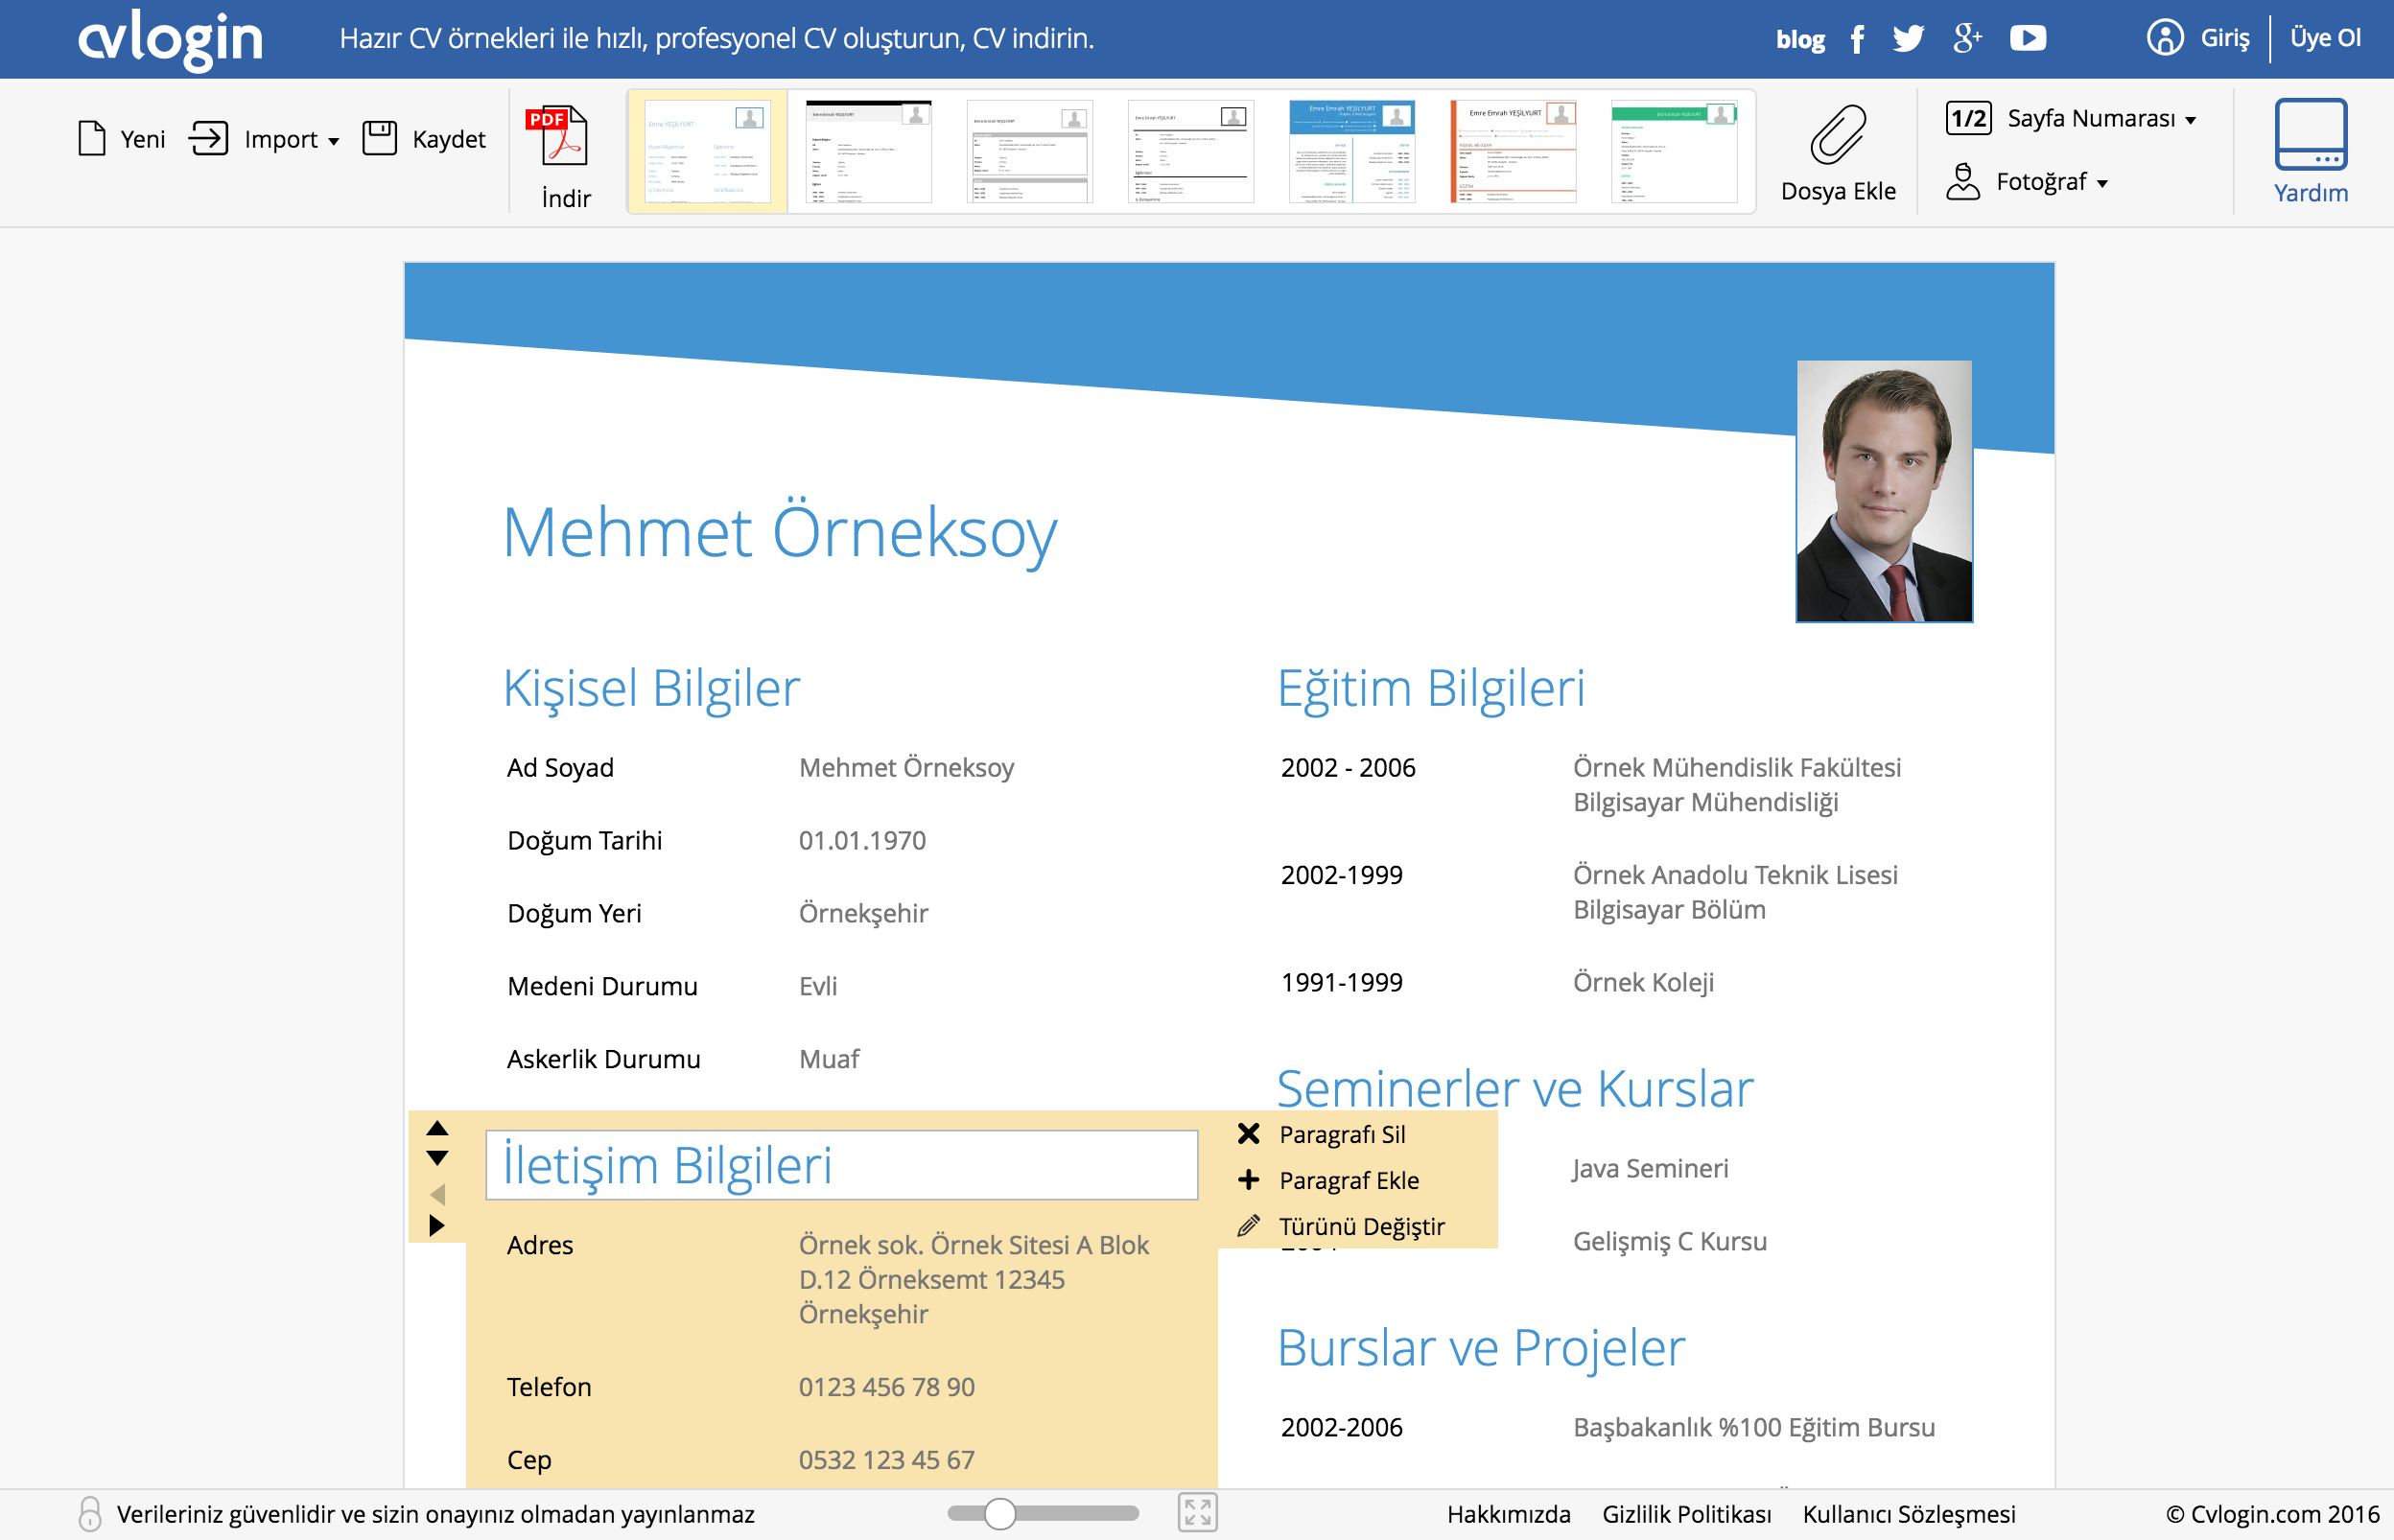Click the İletişim Bilgileri title input field
This screenshot has height=1540, width=2394.
[841, 1165]
